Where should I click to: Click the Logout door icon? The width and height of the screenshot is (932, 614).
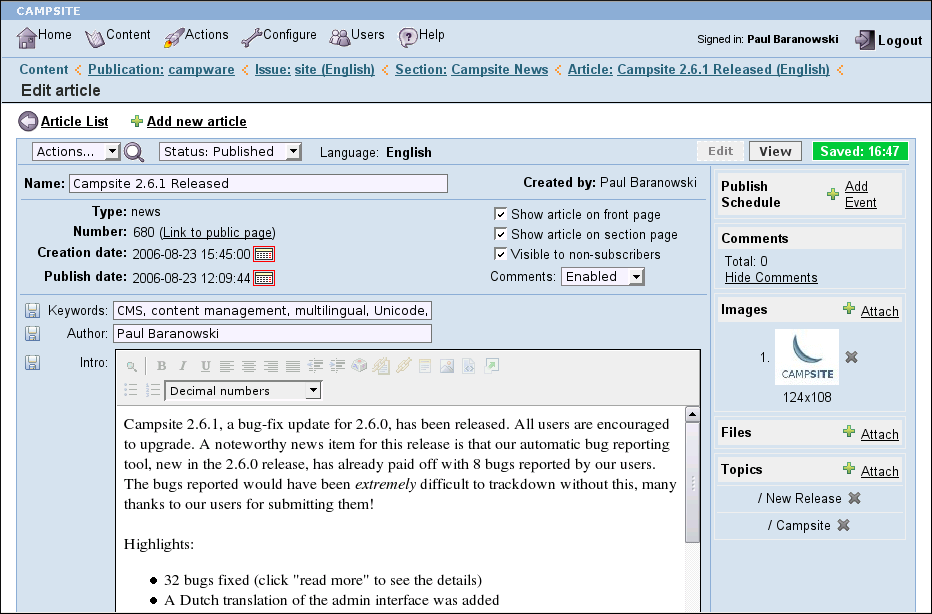coord(865,40)
